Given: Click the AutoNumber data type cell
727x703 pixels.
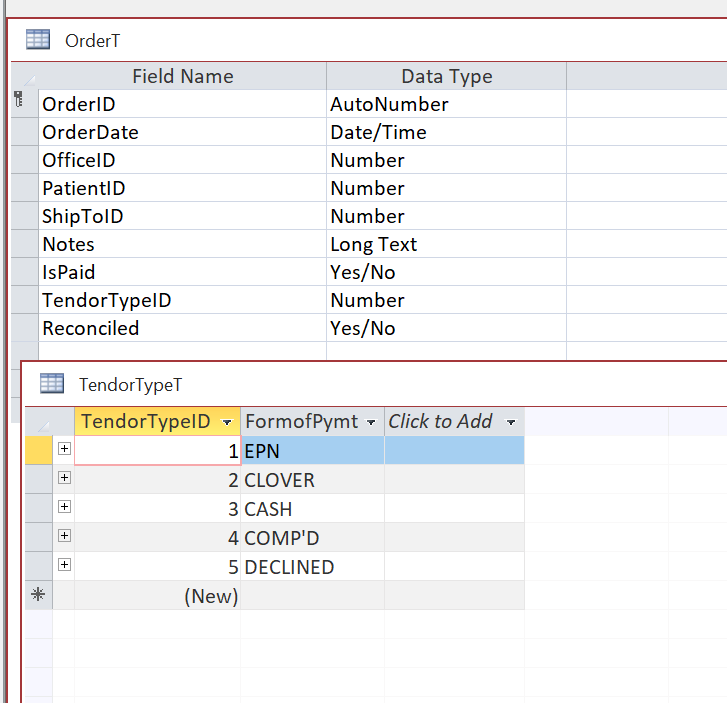Looking at the screenshot, I should tap(446, 104).
